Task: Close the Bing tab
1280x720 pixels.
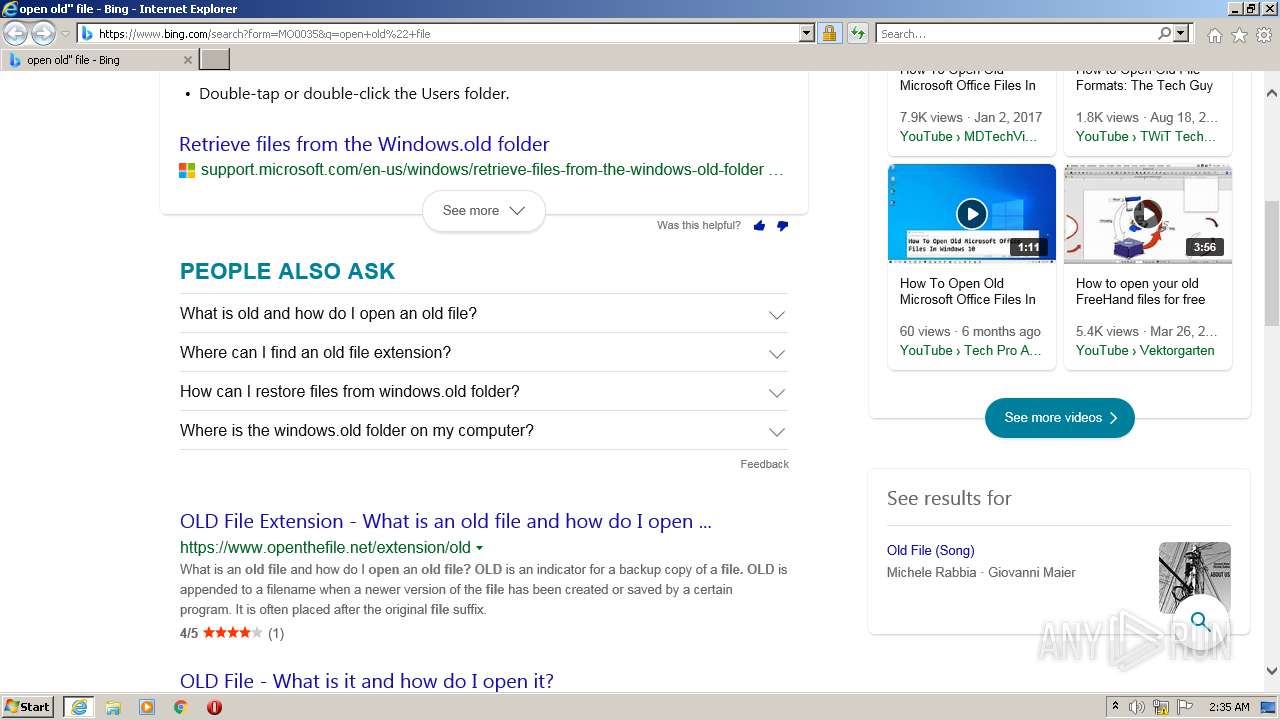Action: (187, 60)
